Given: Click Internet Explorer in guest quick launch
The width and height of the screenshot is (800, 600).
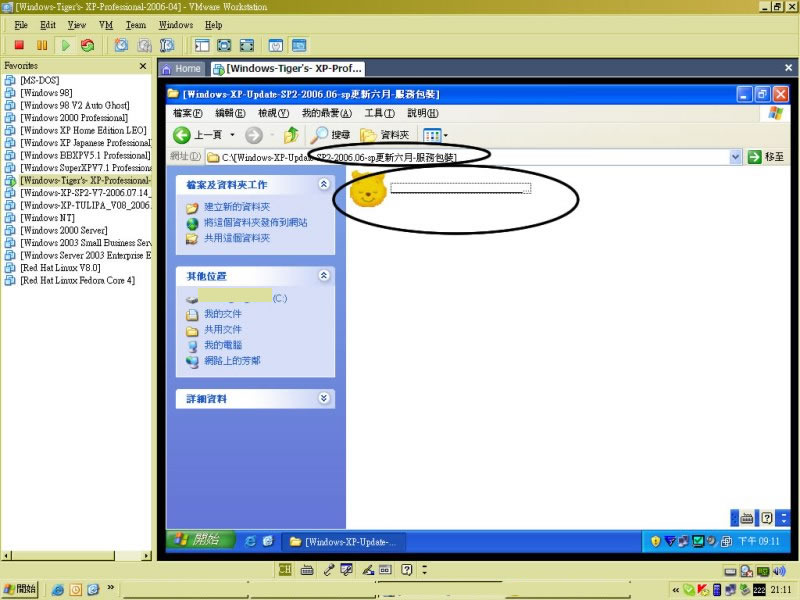Looking at the screenshot, I should click(250, 541).
